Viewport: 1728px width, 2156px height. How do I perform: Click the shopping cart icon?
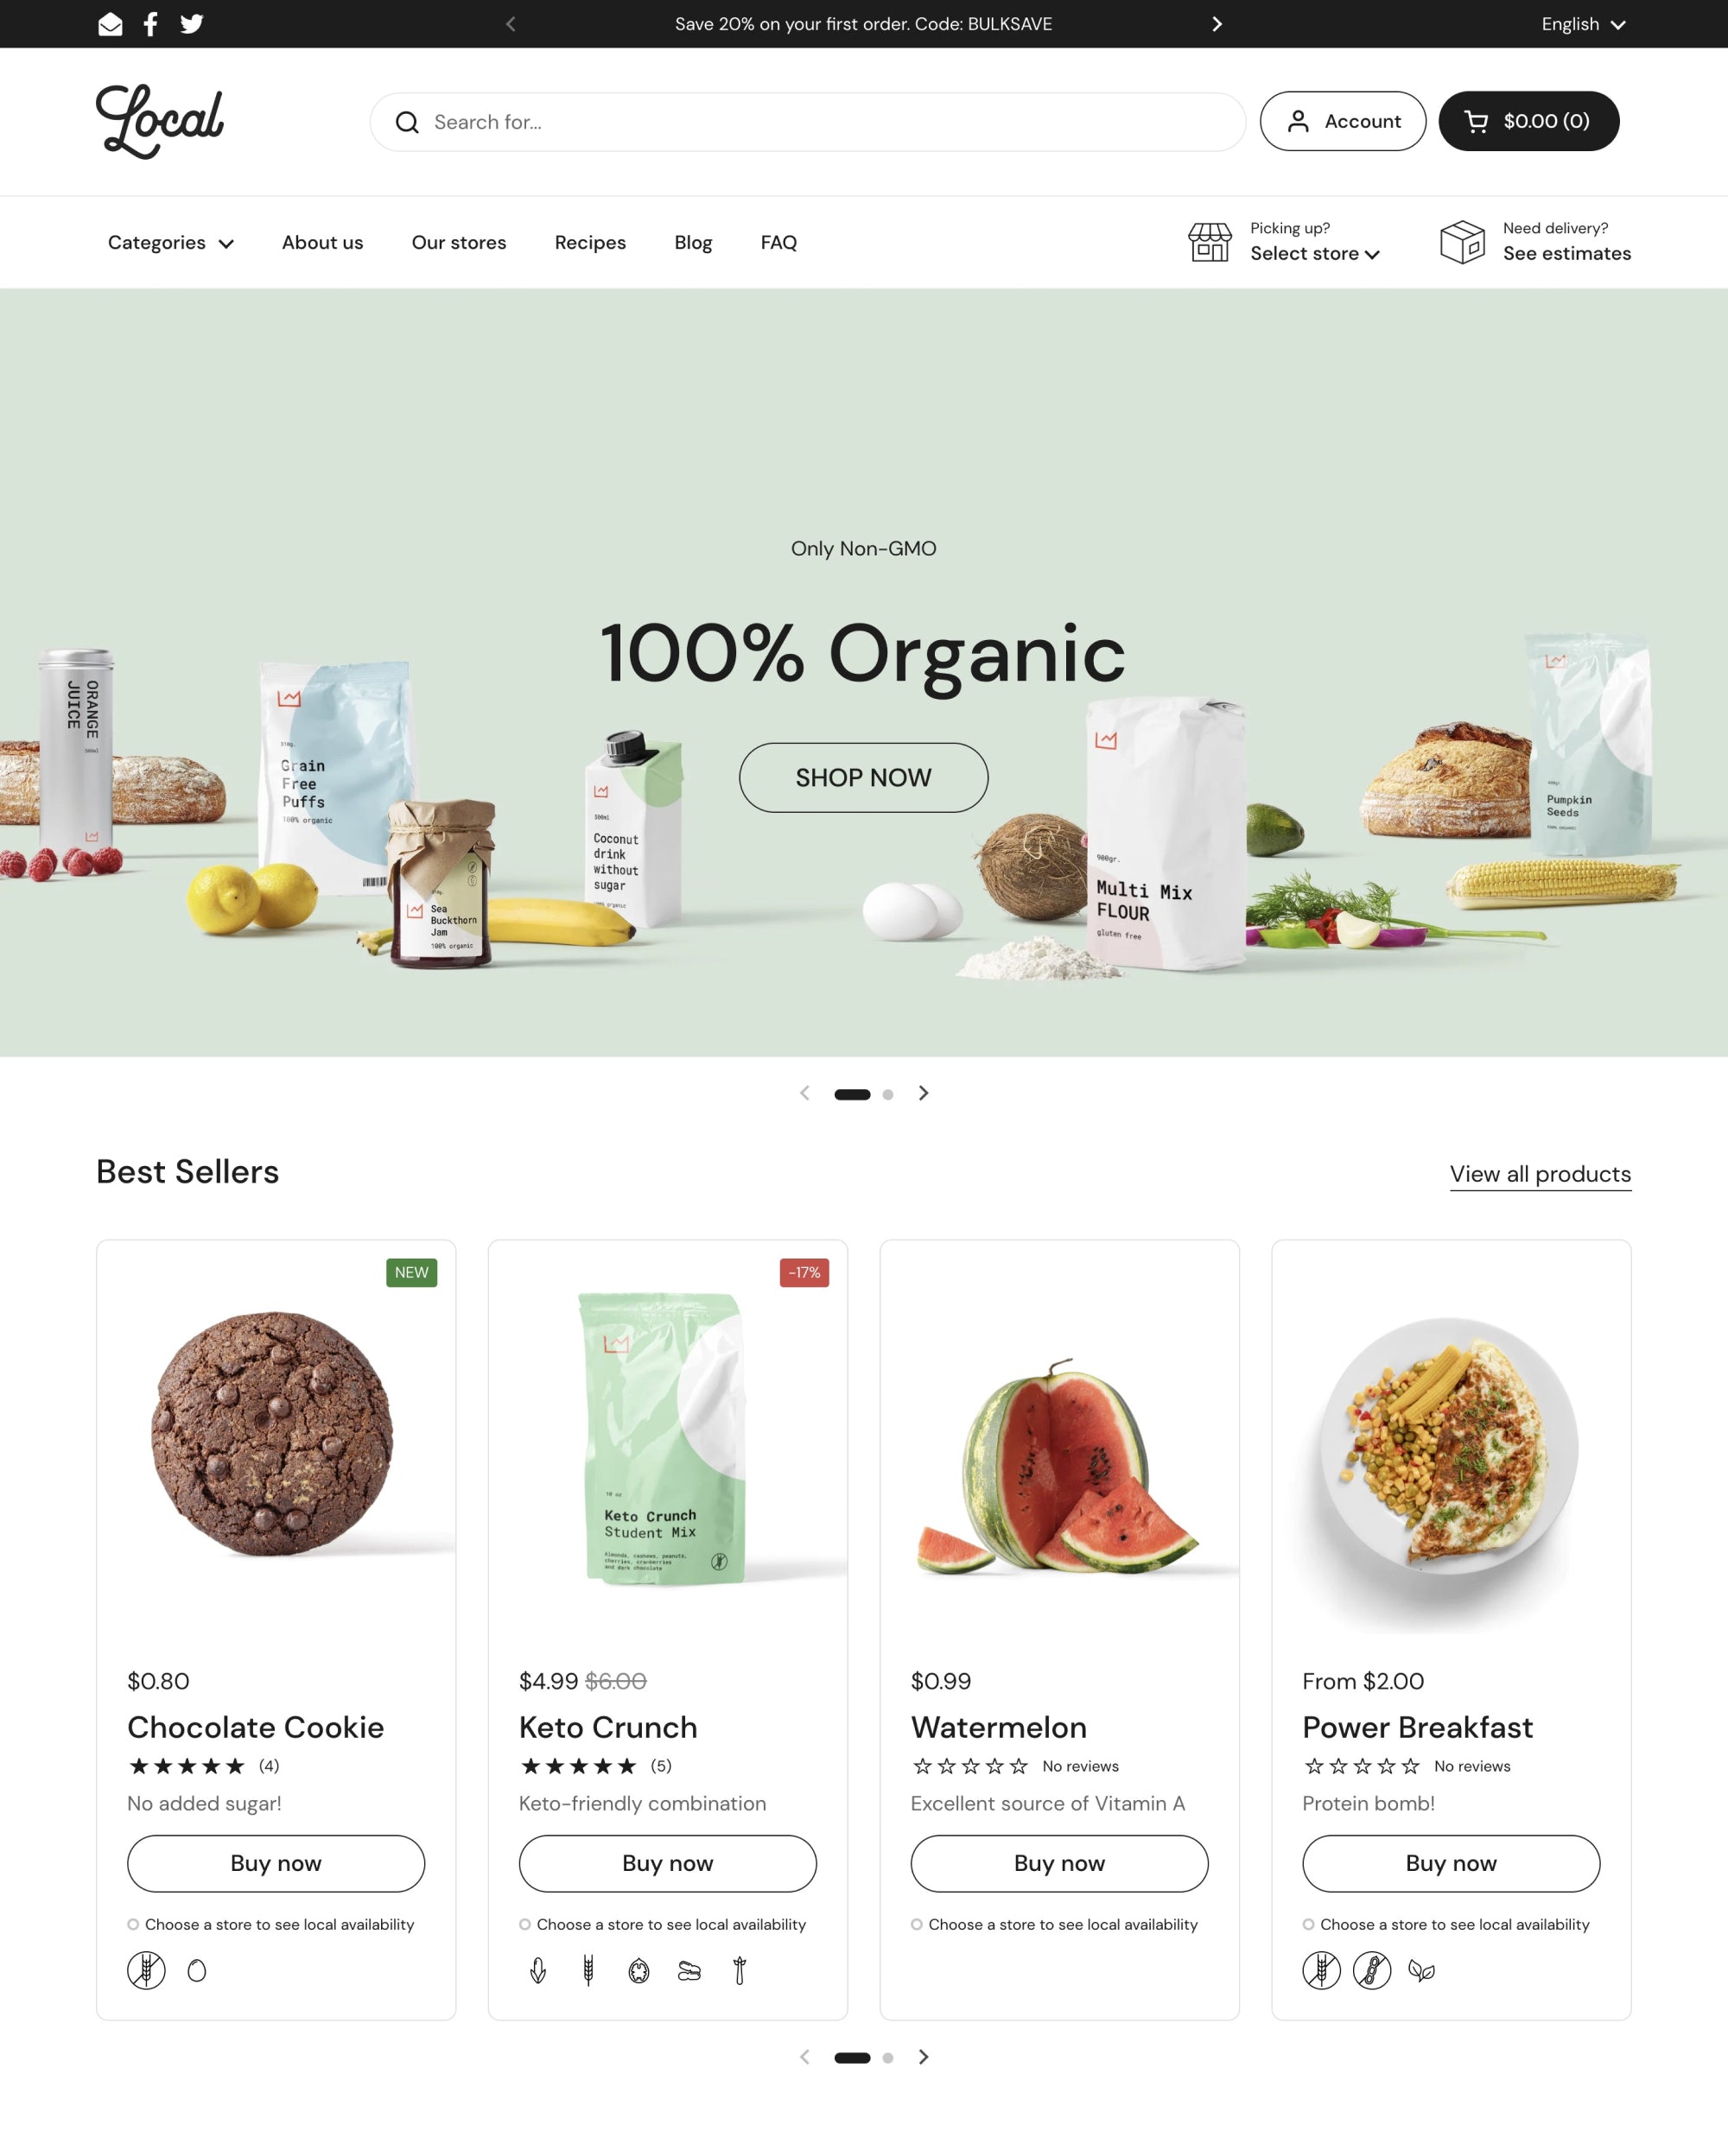(x=1477, y=120)
